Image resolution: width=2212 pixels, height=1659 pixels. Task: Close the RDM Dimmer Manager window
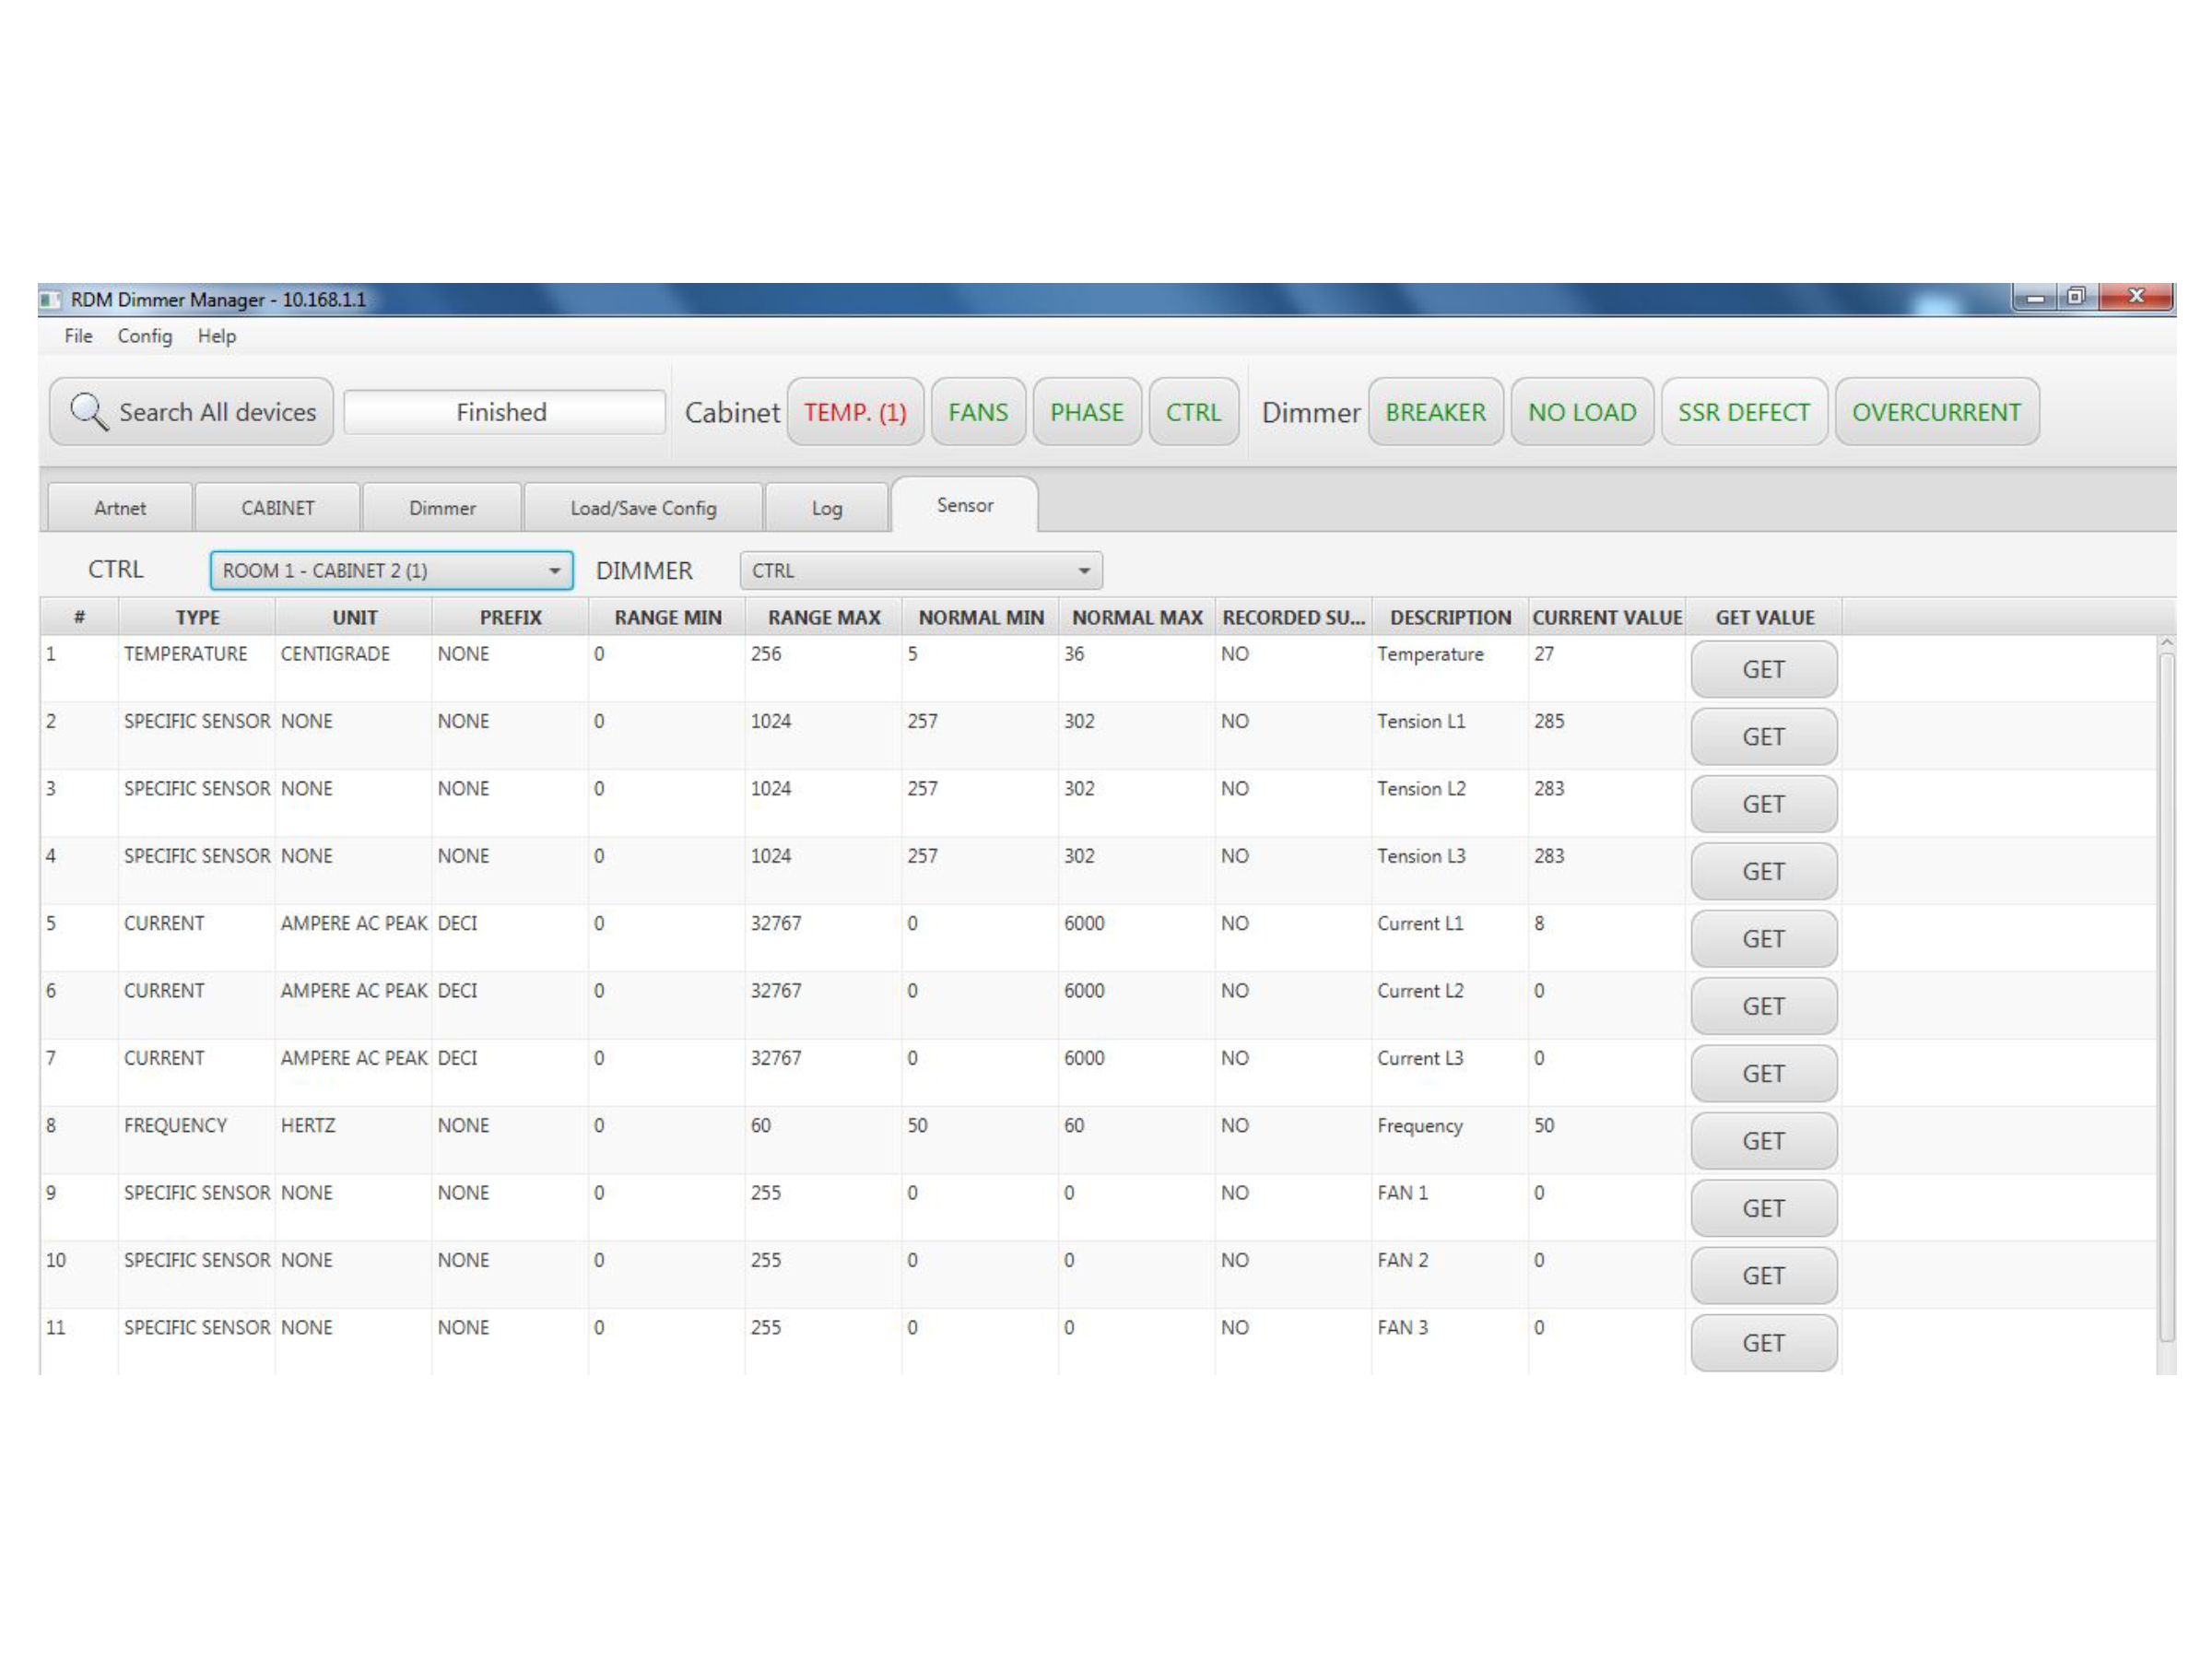click(2136, 297)
